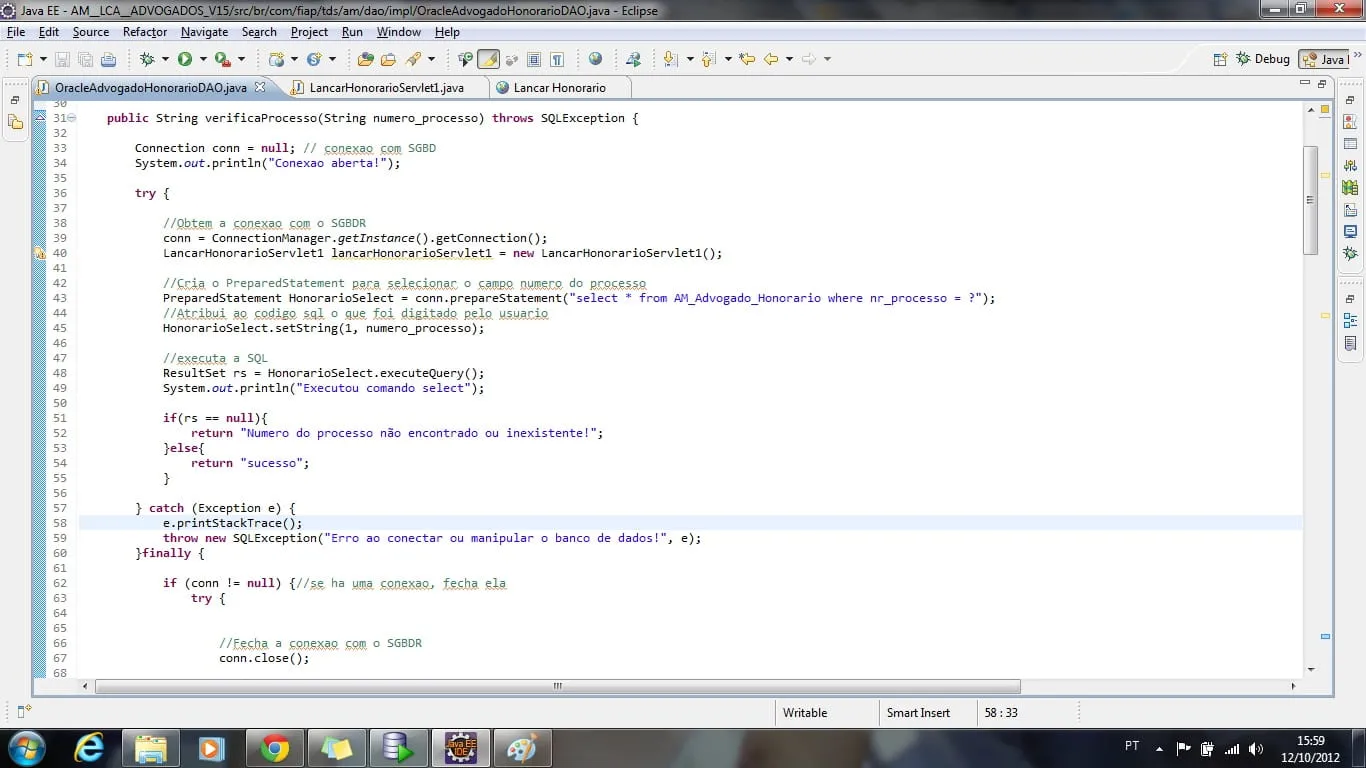The image size is (1366, 768).
Task: Open the Run button dropdown arrow
Action: point(202,59)
